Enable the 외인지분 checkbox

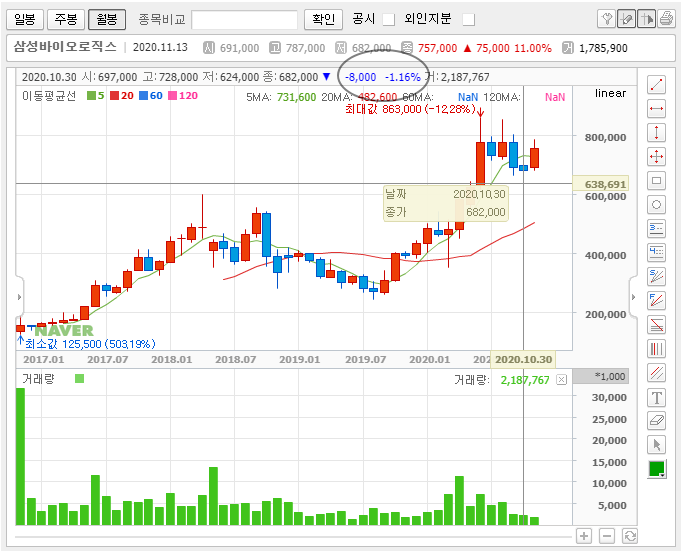coord(469,19)
